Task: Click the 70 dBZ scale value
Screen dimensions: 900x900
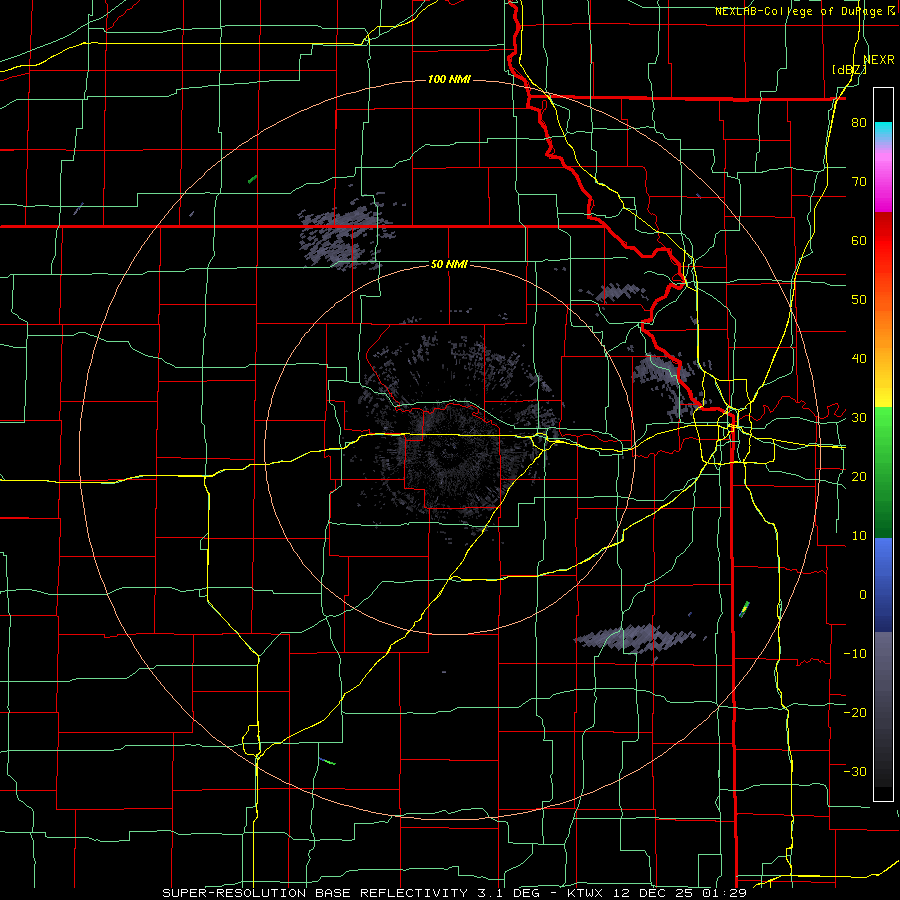Action: 859,182
